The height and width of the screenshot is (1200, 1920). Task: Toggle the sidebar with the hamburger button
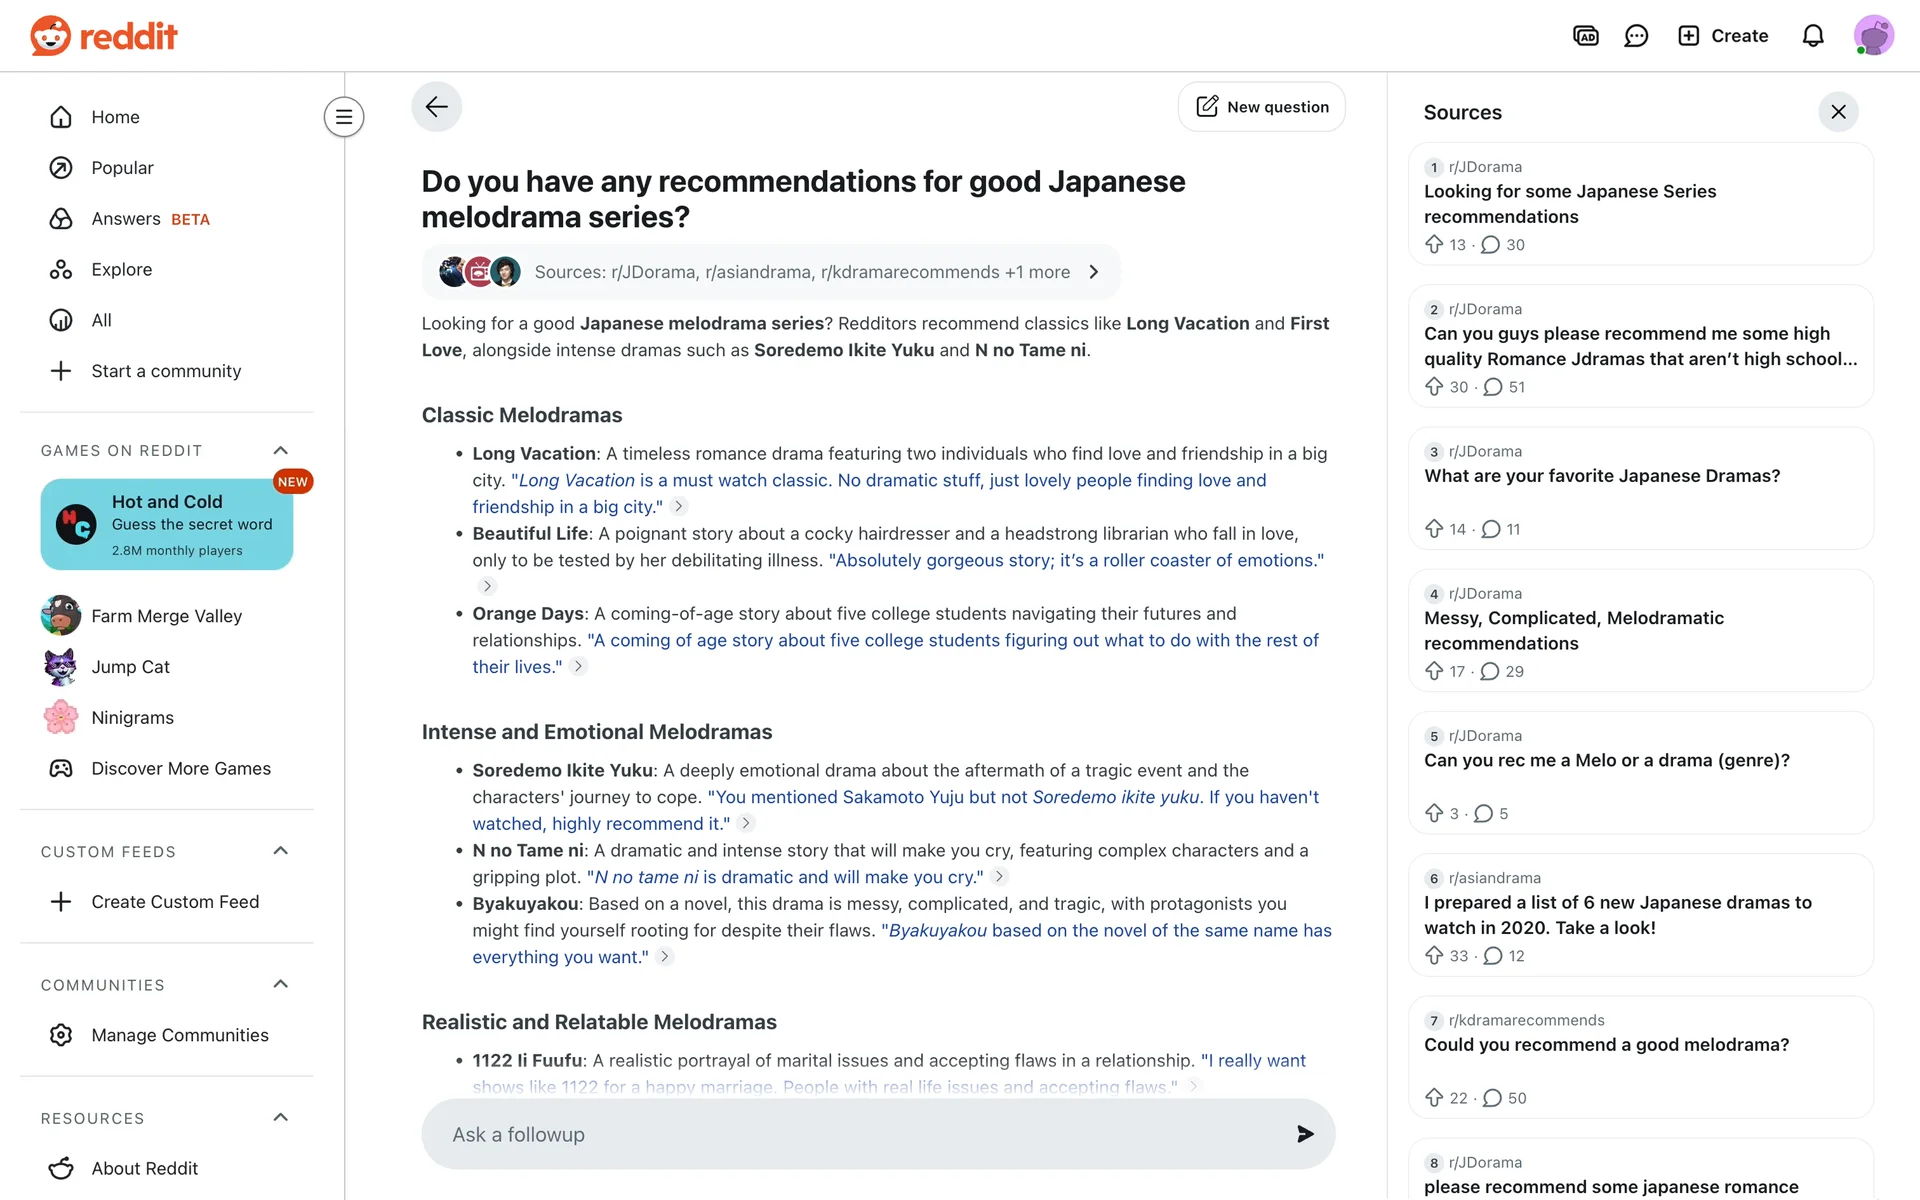(343, 117)
